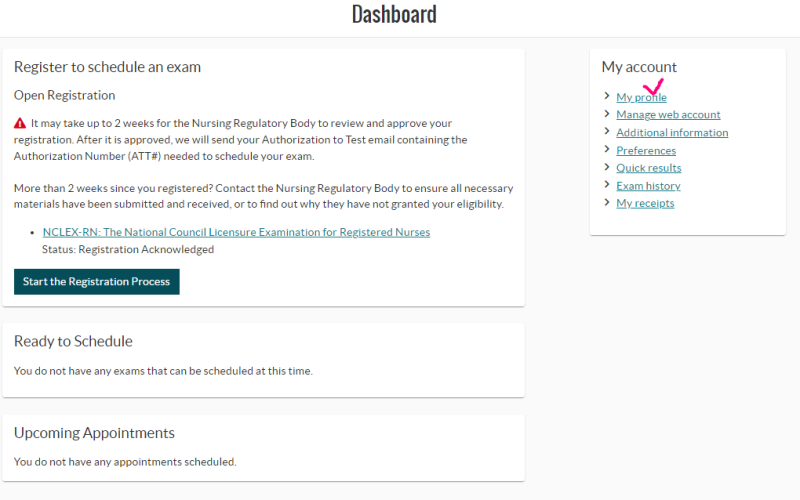Viewport: 800px width, 500px height.
Task: Open Manage web account link
Action: pyautogui.click(x=668, y=114)
